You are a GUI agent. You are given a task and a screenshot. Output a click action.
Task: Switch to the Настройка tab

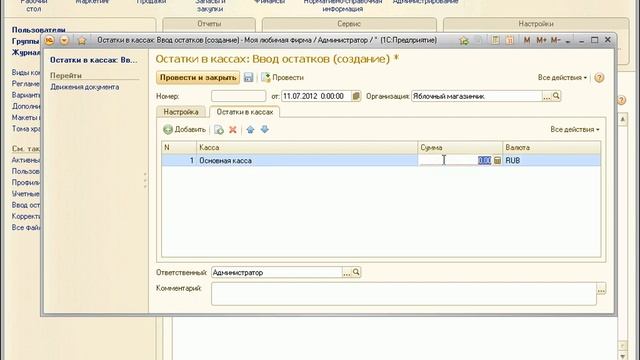pos(181,112)
